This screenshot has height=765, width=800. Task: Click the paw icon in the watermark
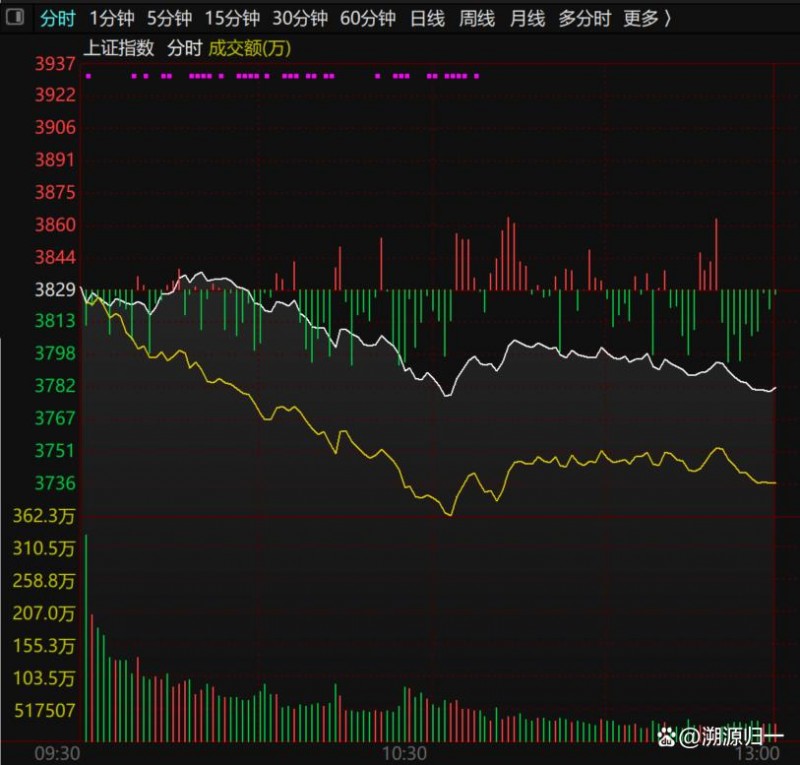click(666, 738)
